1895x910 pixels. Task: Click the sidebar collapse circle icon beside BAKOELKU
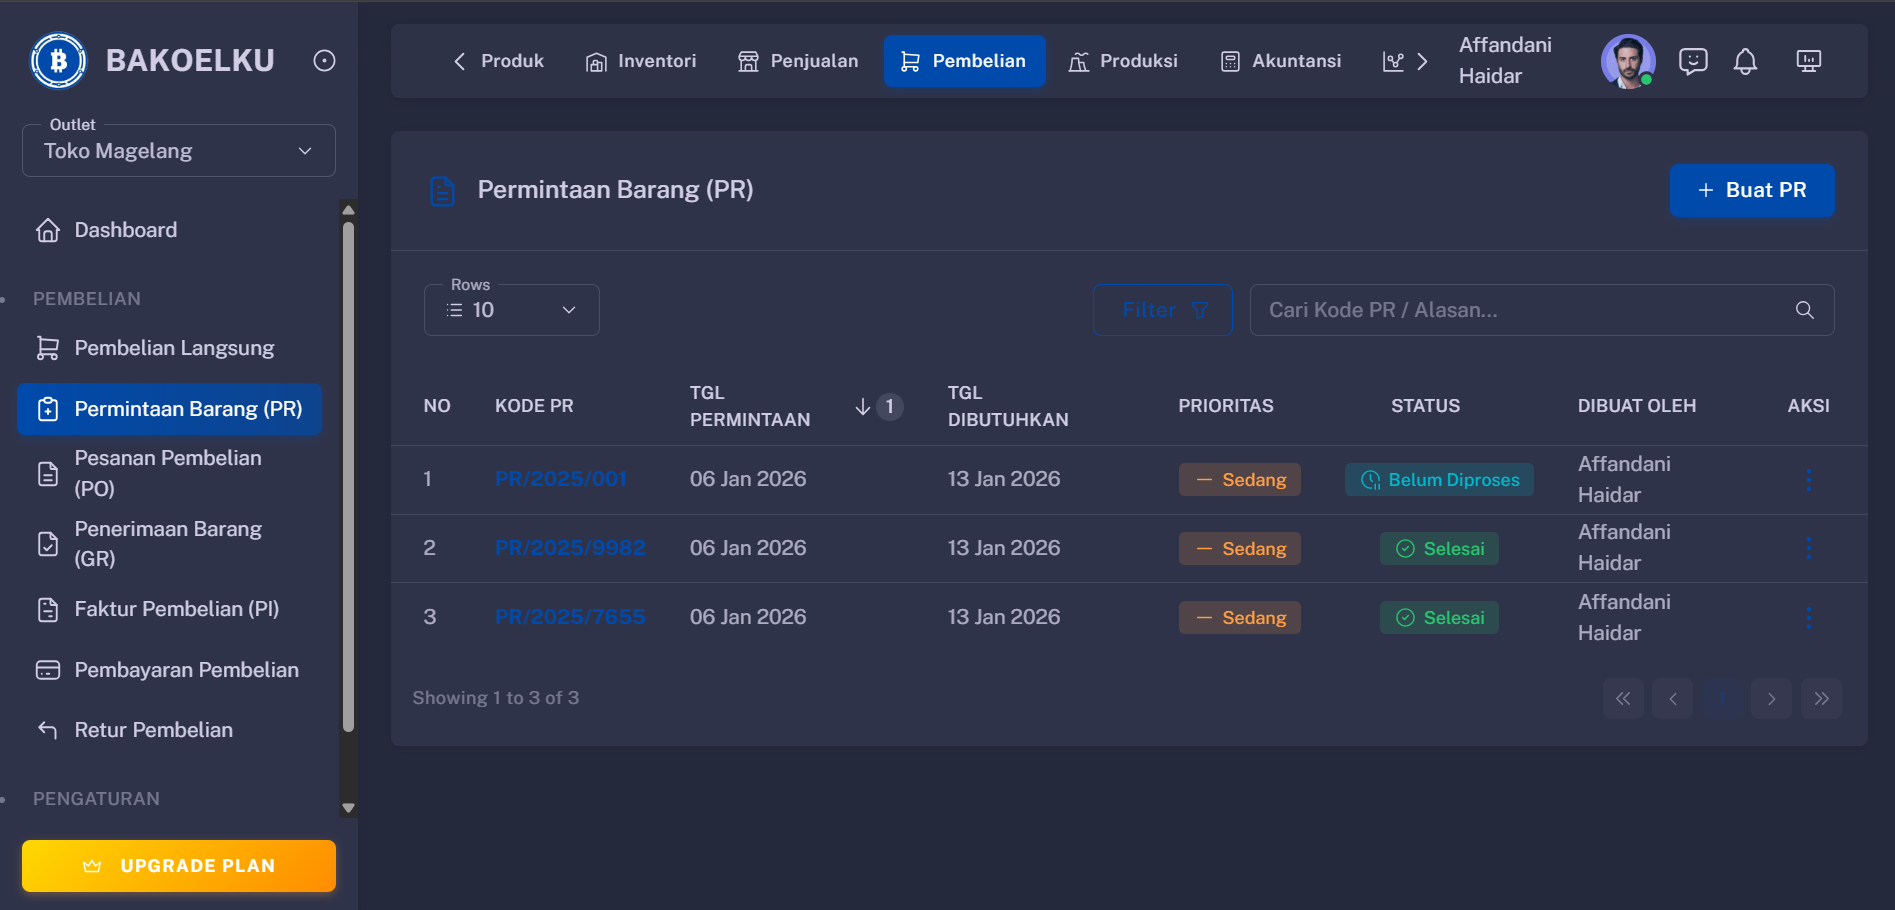click(323, 60)
